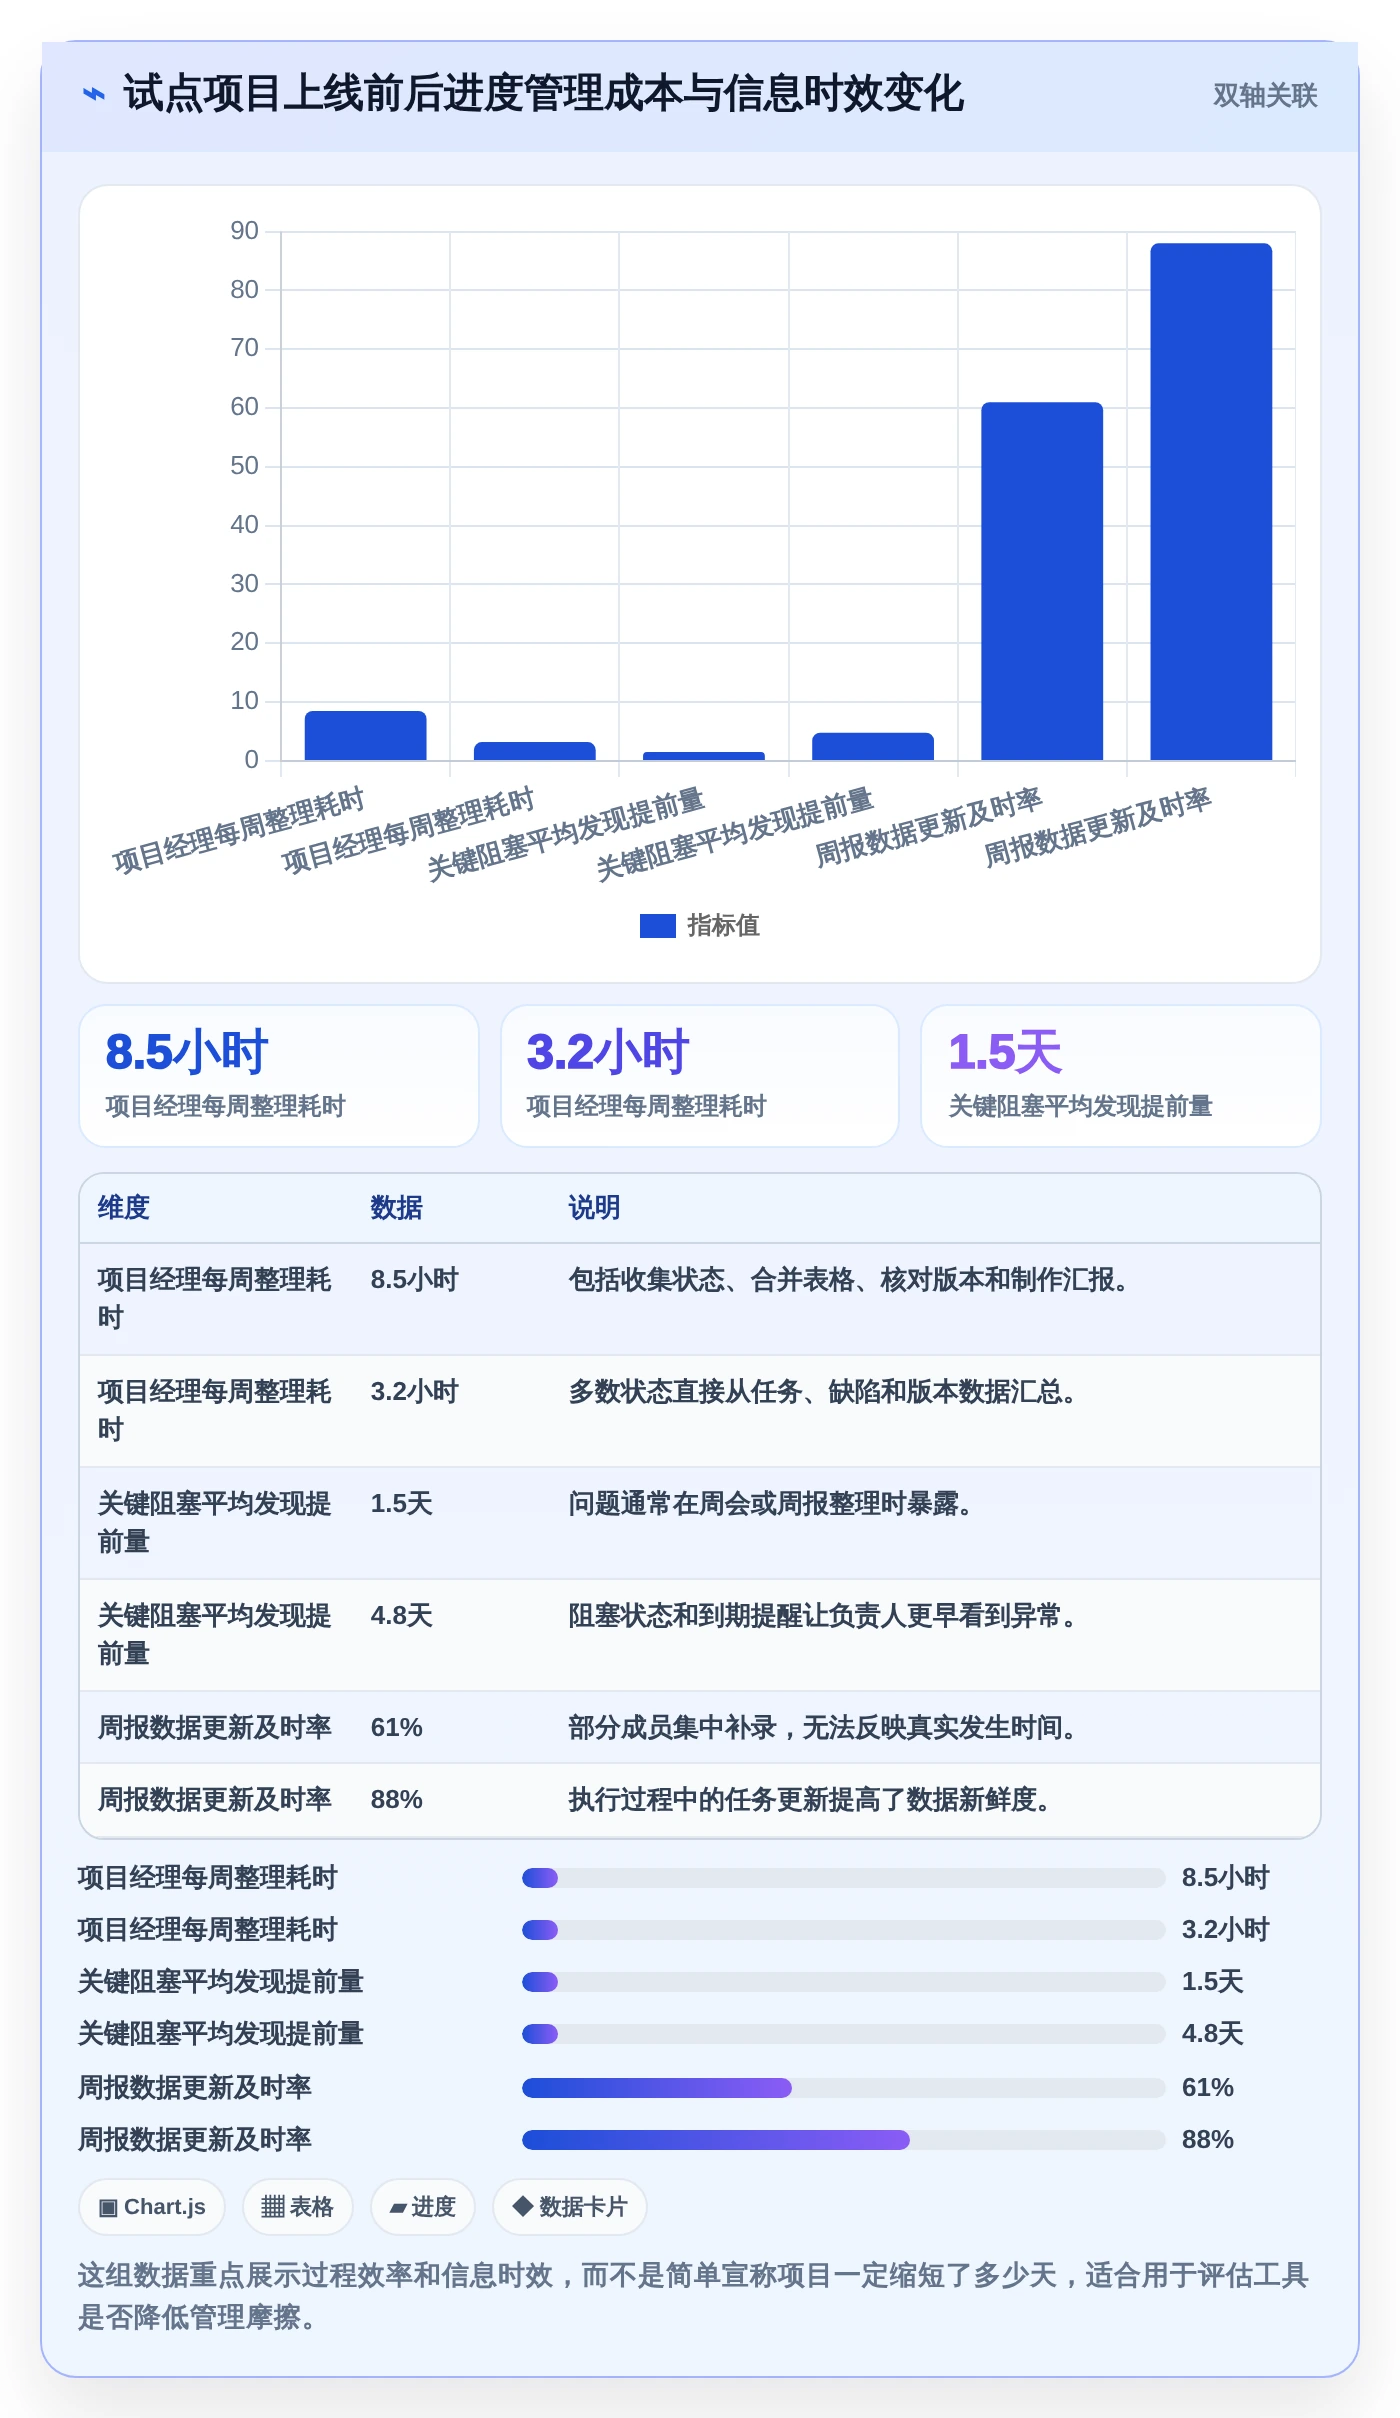Click the 进度 tag chip

pos(422,2207)
